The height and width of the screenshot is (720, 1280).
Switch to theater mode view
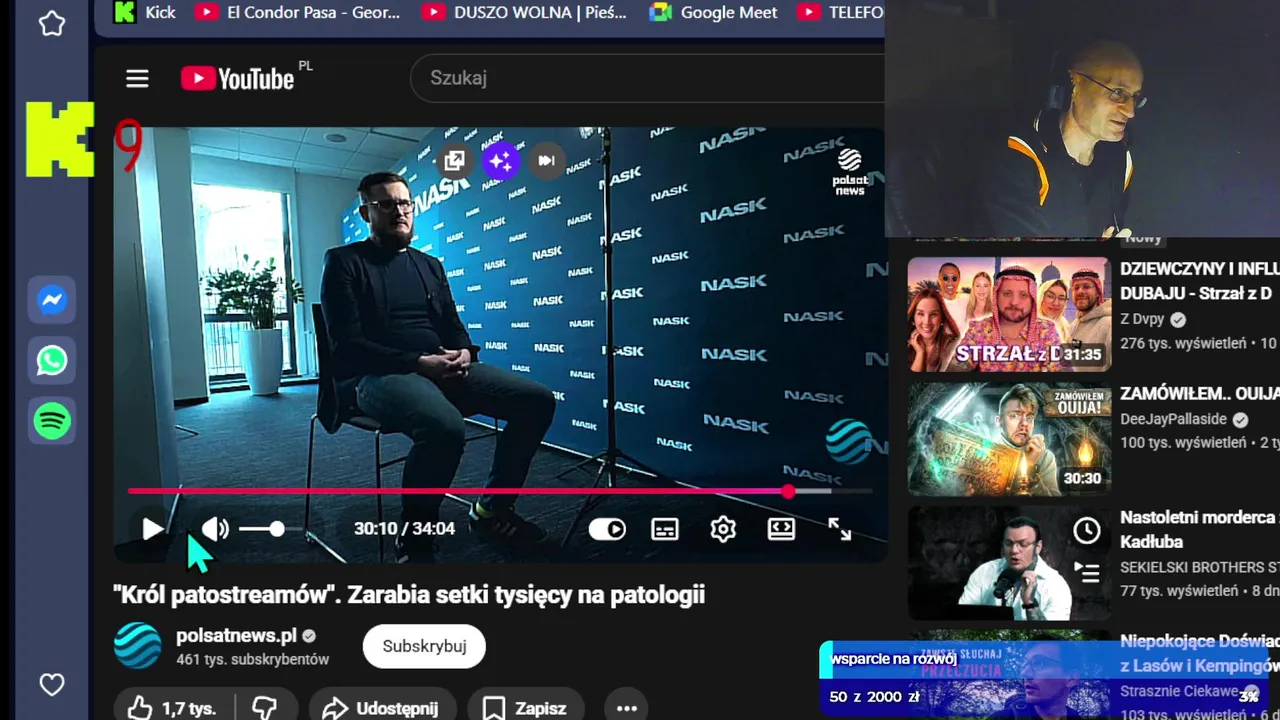click(781, 529)
